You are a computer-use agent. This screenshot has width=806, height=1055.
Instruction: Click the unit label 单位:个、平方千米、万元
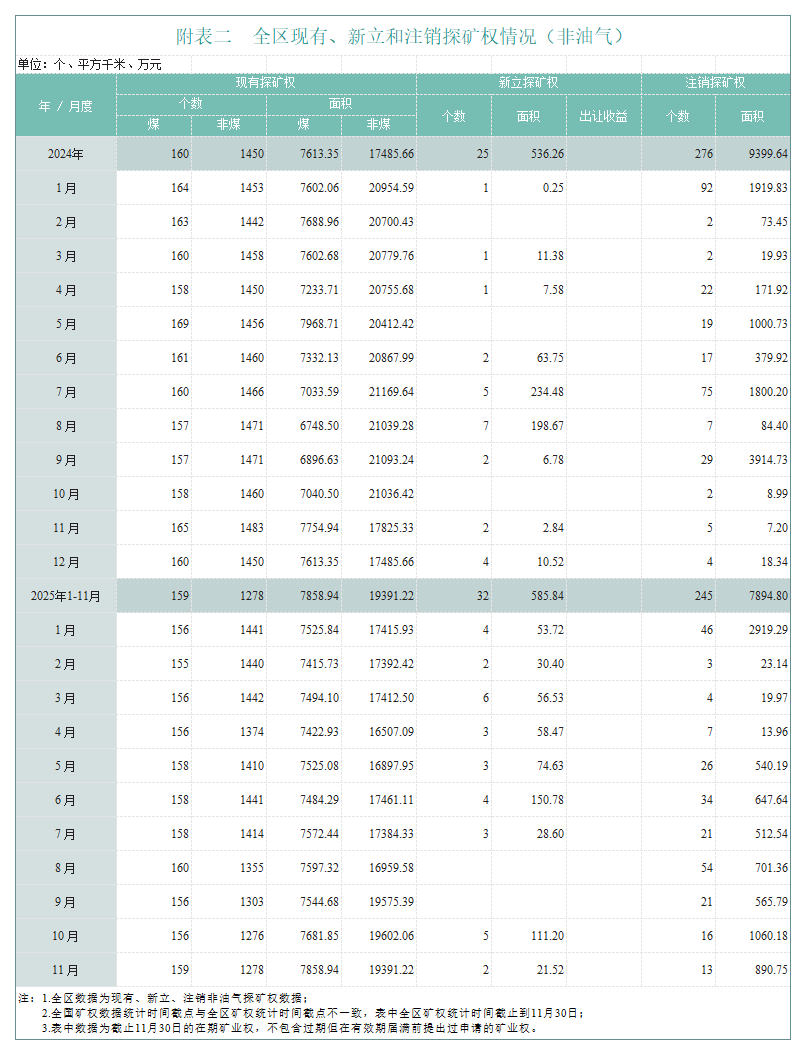click(x=90, y=64)
